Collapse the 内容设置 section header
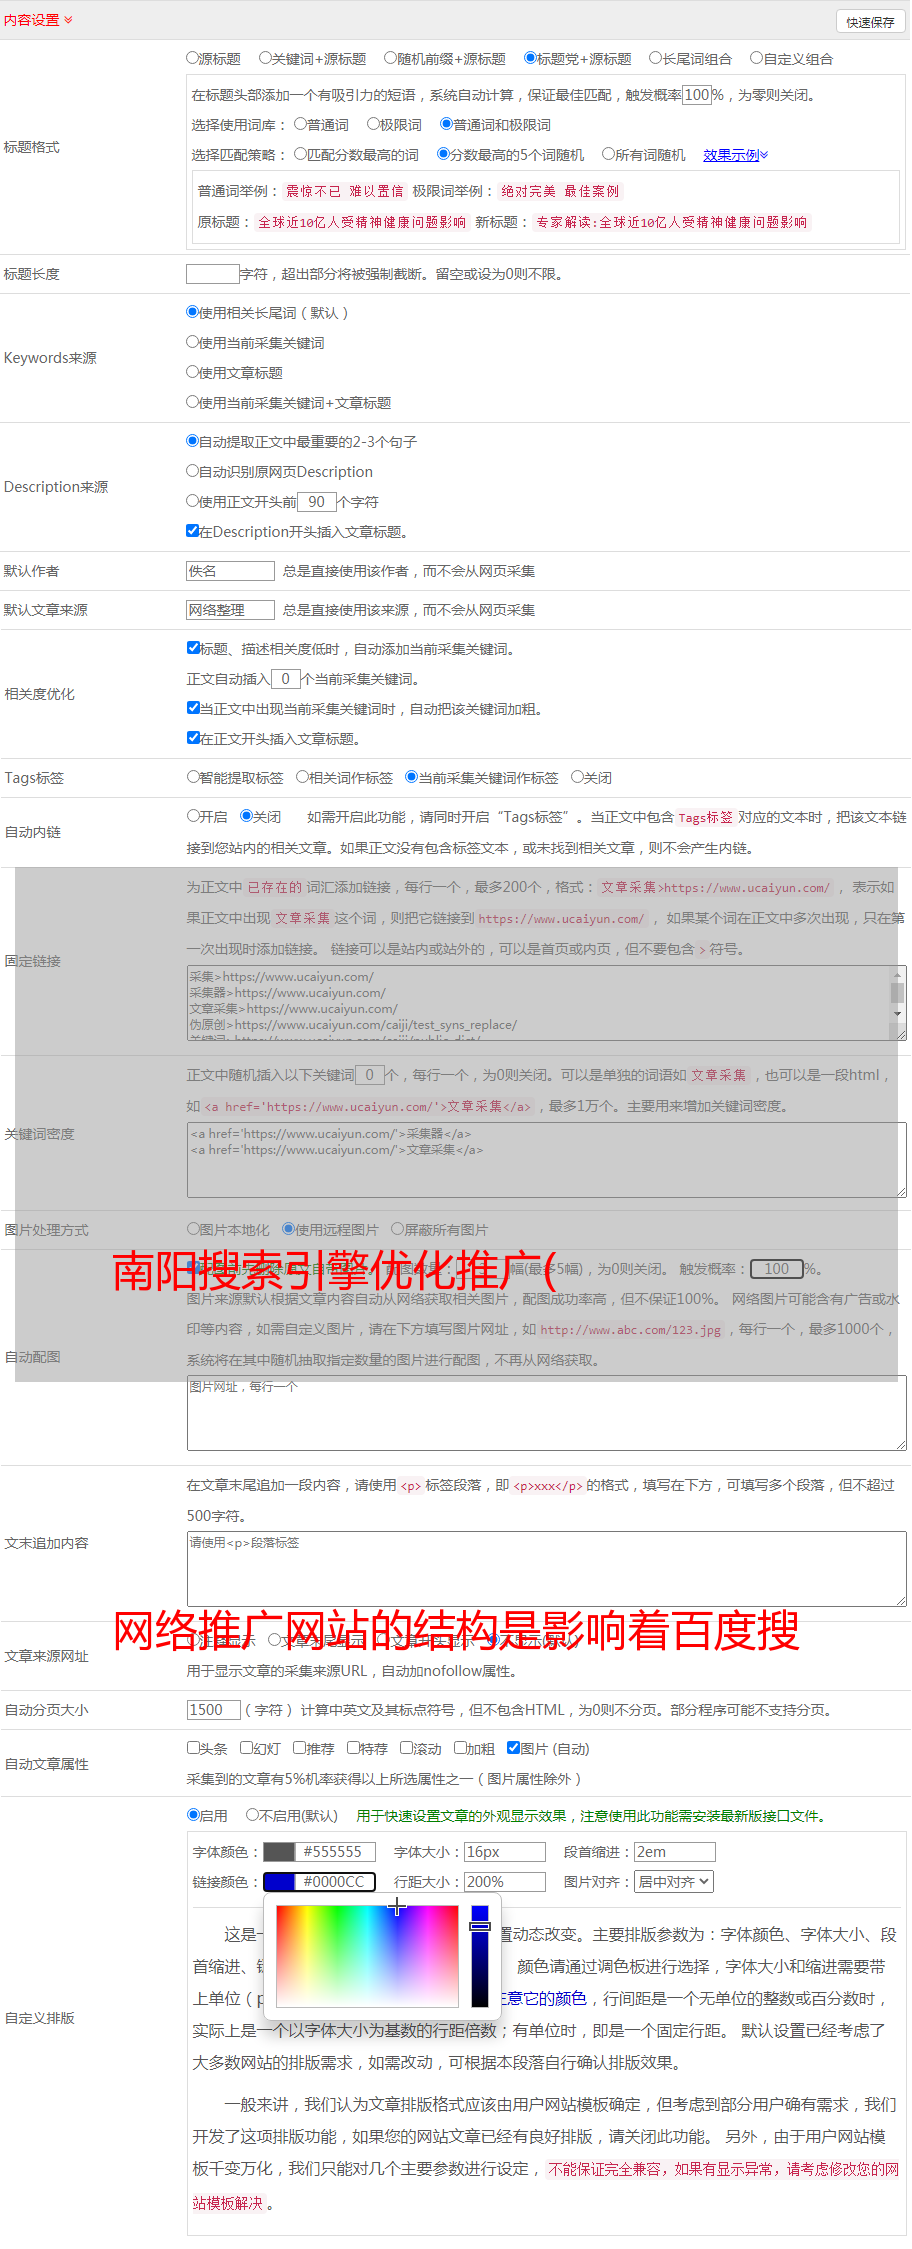Image resolution: width=912 pixels, height=2249 pixels. point(38,20)
